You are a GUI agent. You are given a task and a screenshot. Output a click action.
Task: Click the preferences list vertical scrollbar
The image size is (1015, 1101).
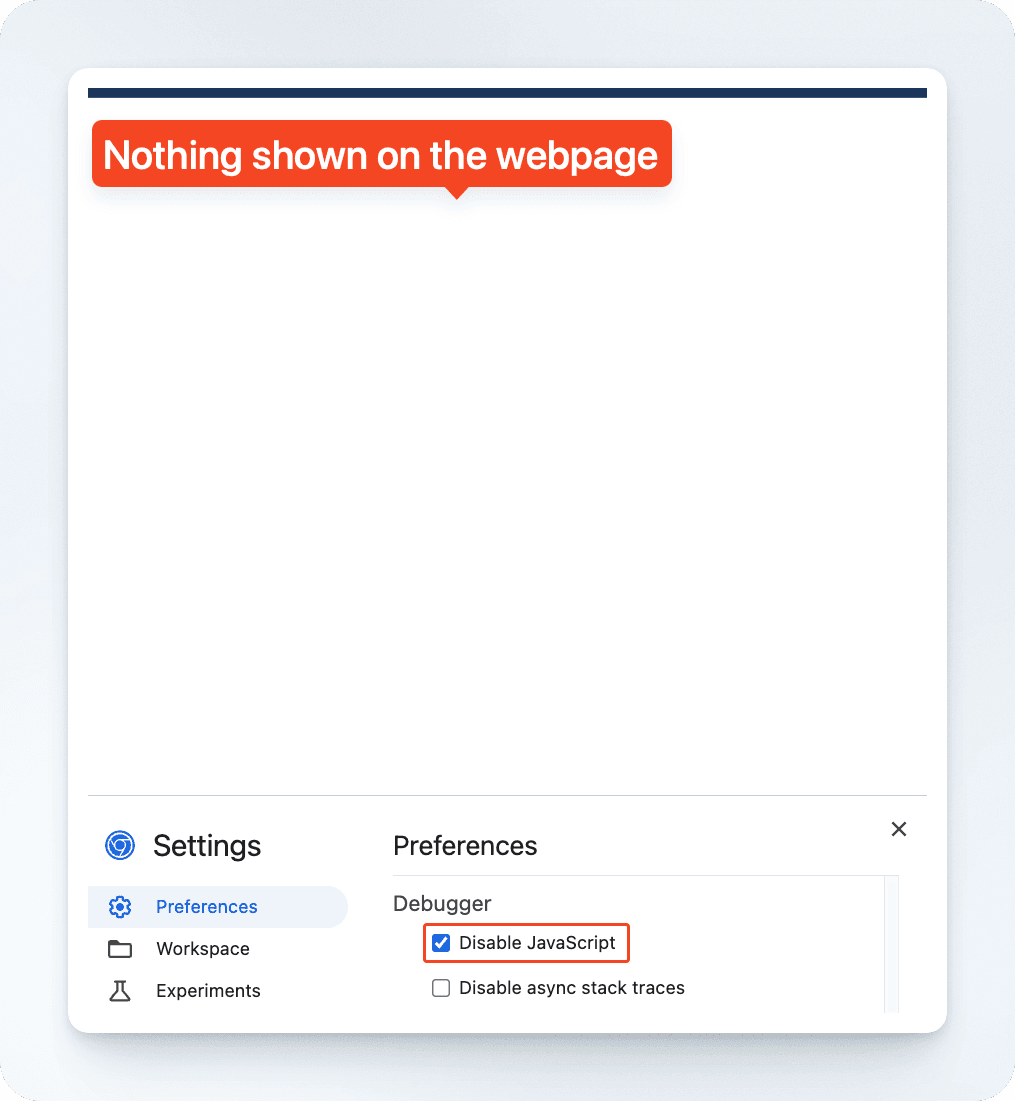(x=891, y=945)
